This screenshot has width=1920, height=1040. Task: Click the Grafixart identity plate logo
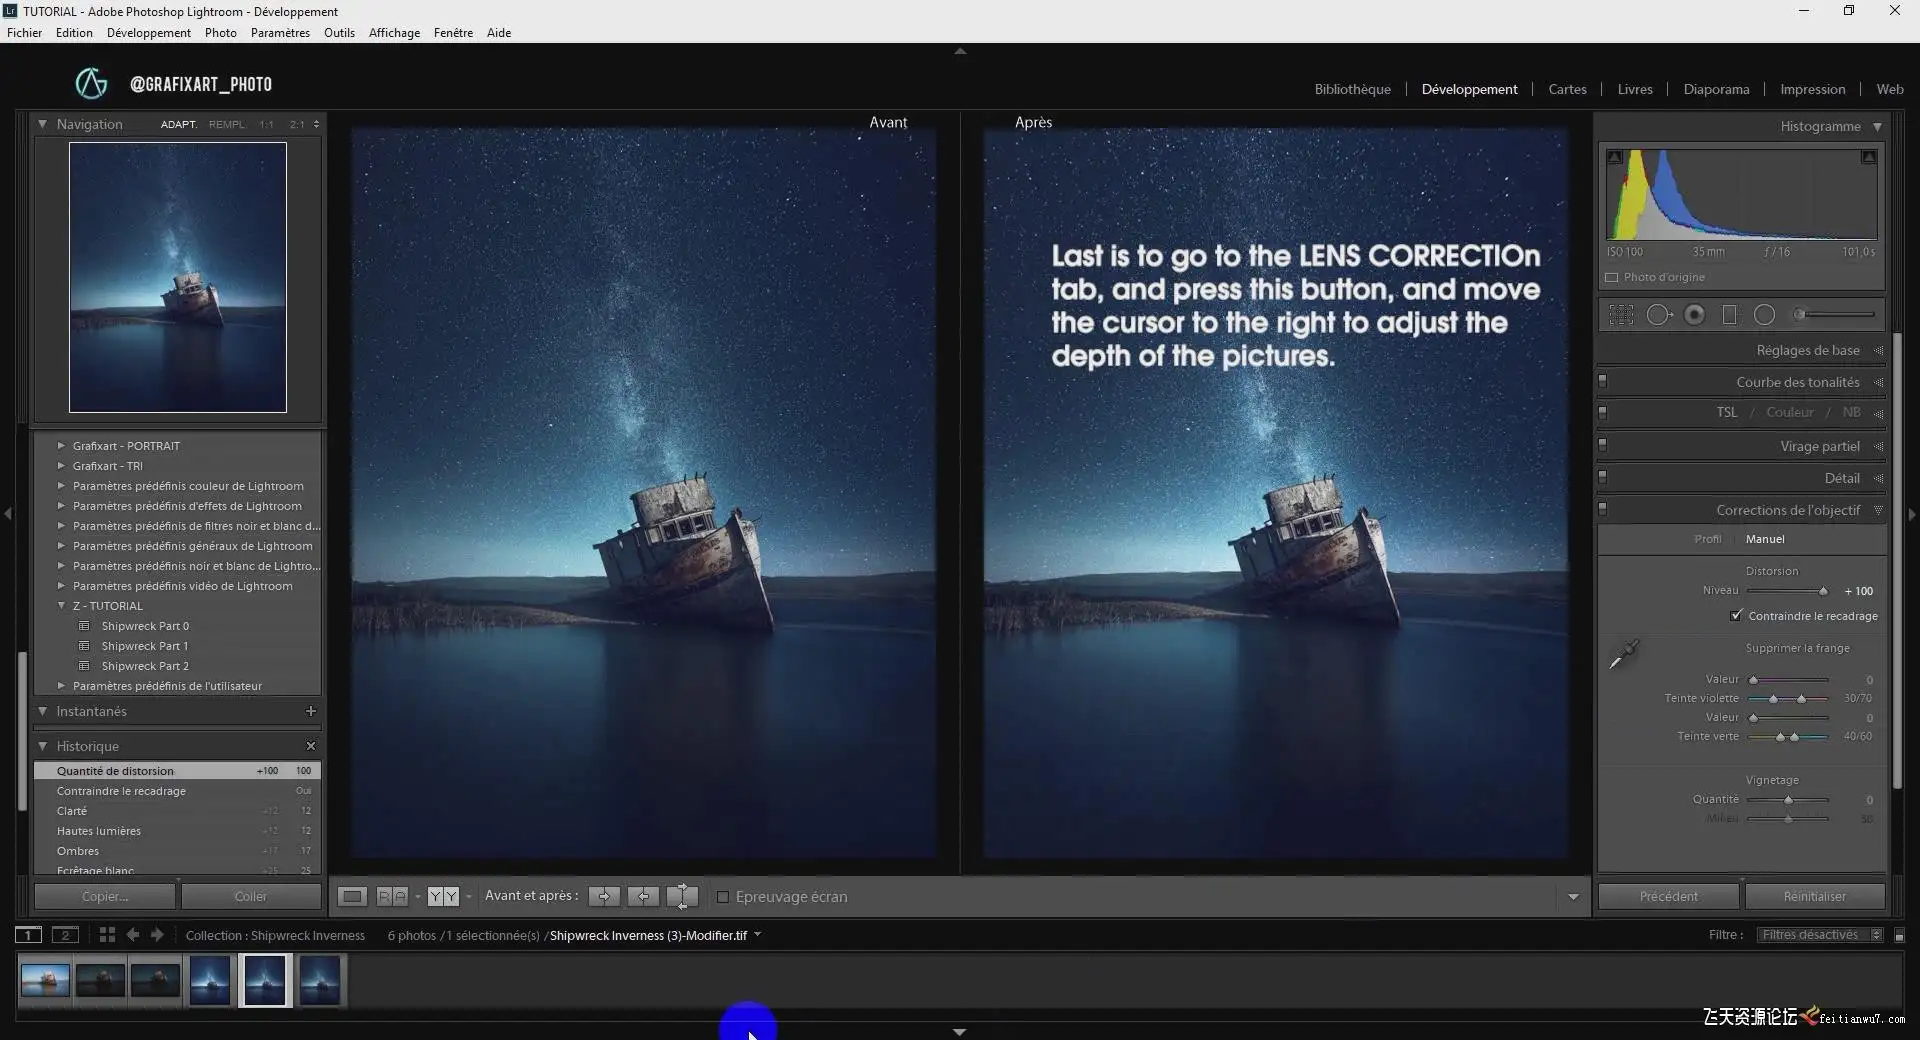[x=91, y=84]
